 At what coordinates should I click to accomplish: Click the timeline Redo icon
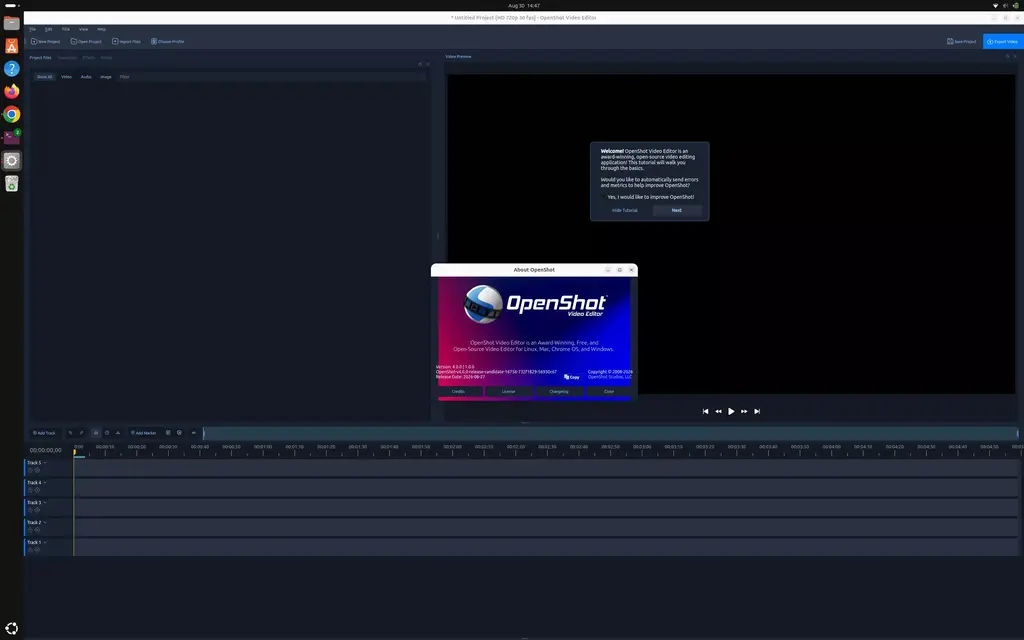tap(82, 433)
